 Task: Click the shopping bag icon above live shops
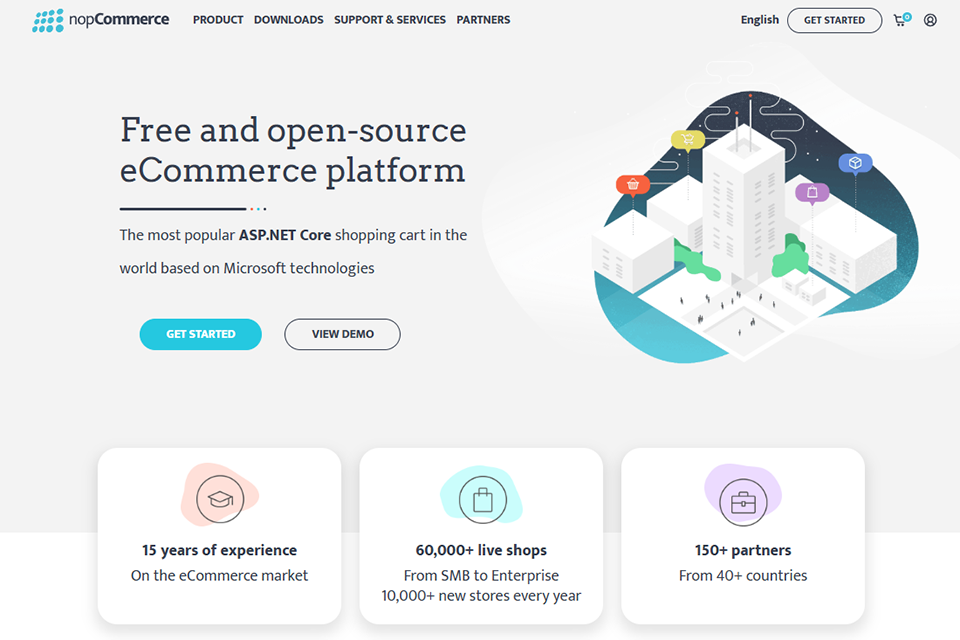[482, 500]
